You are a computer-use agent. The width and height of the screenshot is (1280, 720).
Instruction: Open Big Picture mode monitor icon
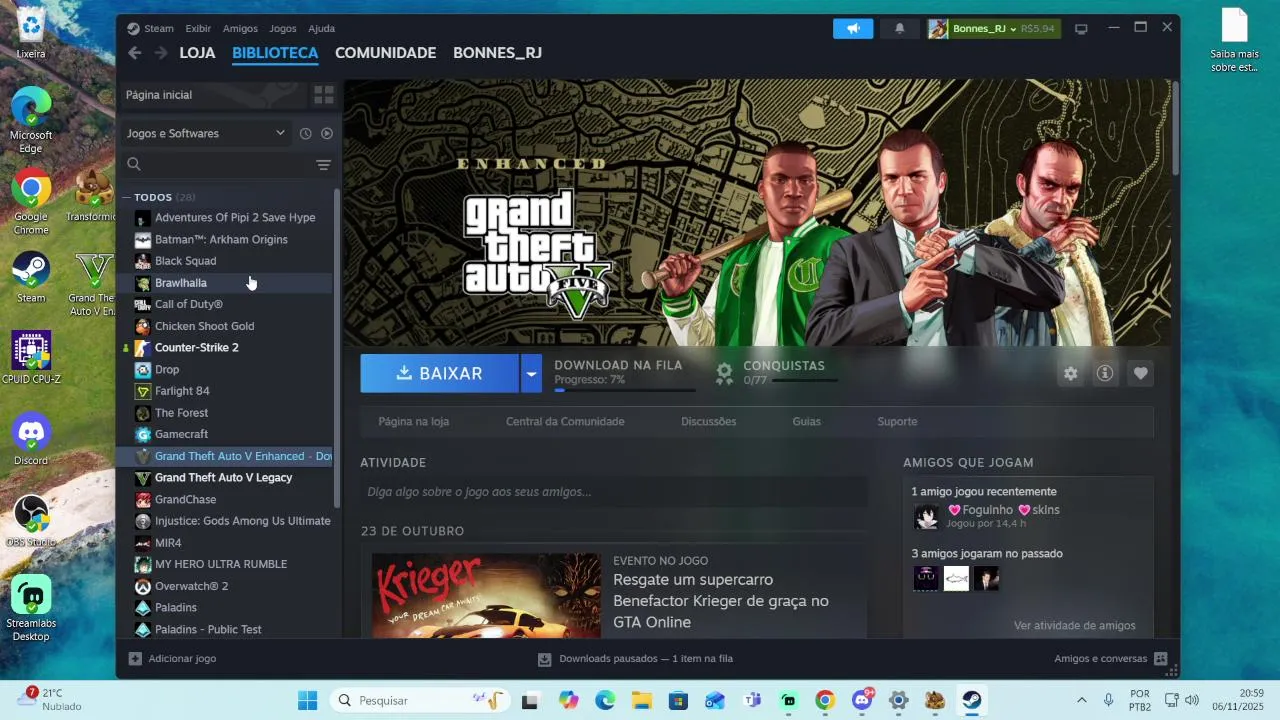pos(1081,29)
